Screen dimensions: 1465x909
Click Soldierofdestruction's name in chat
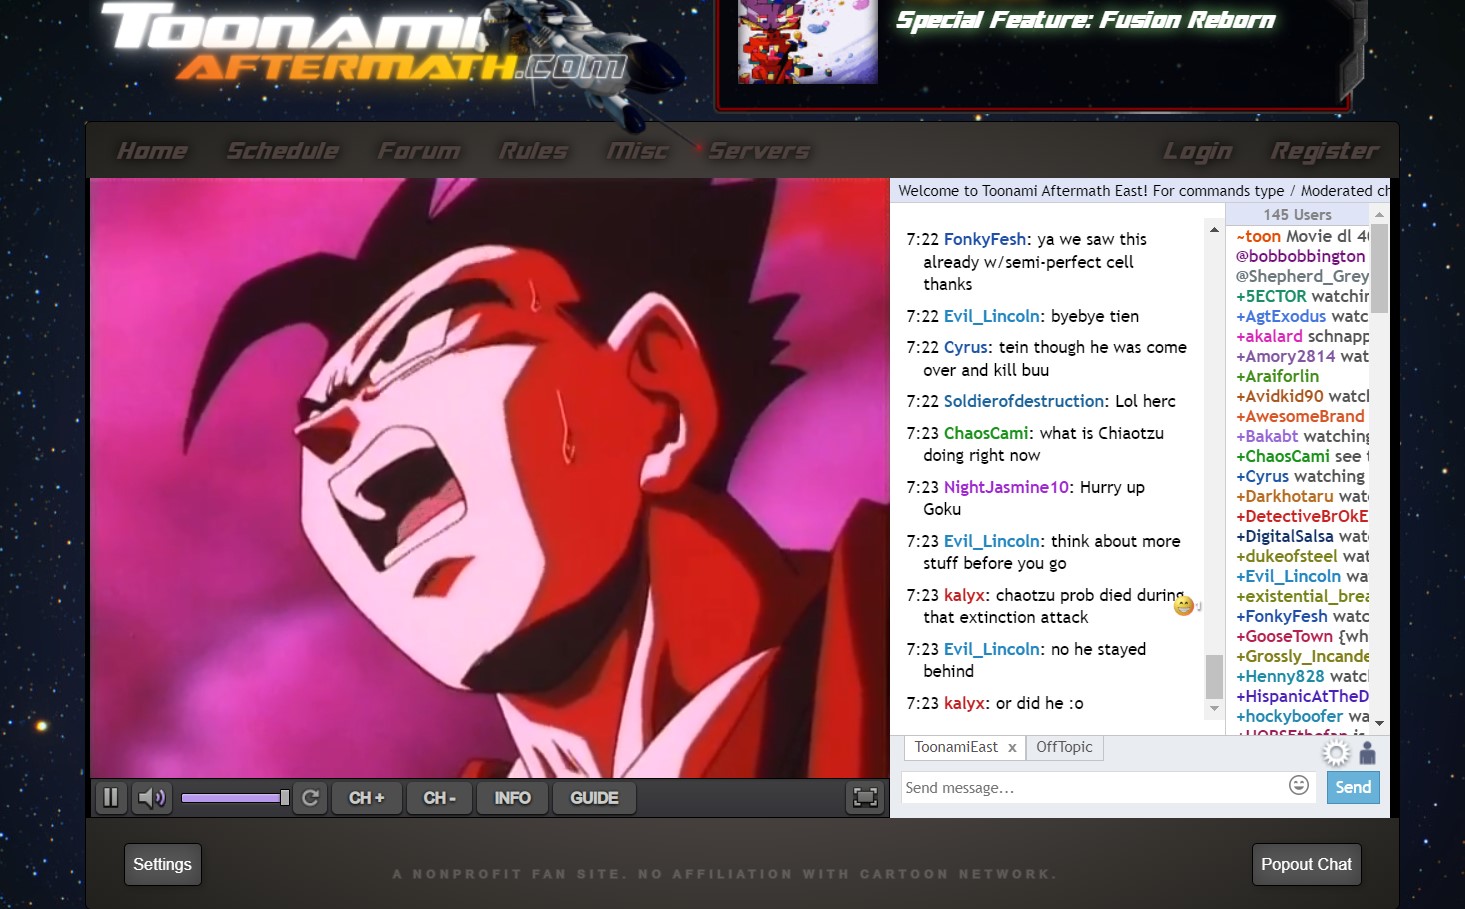point(1024,401)
